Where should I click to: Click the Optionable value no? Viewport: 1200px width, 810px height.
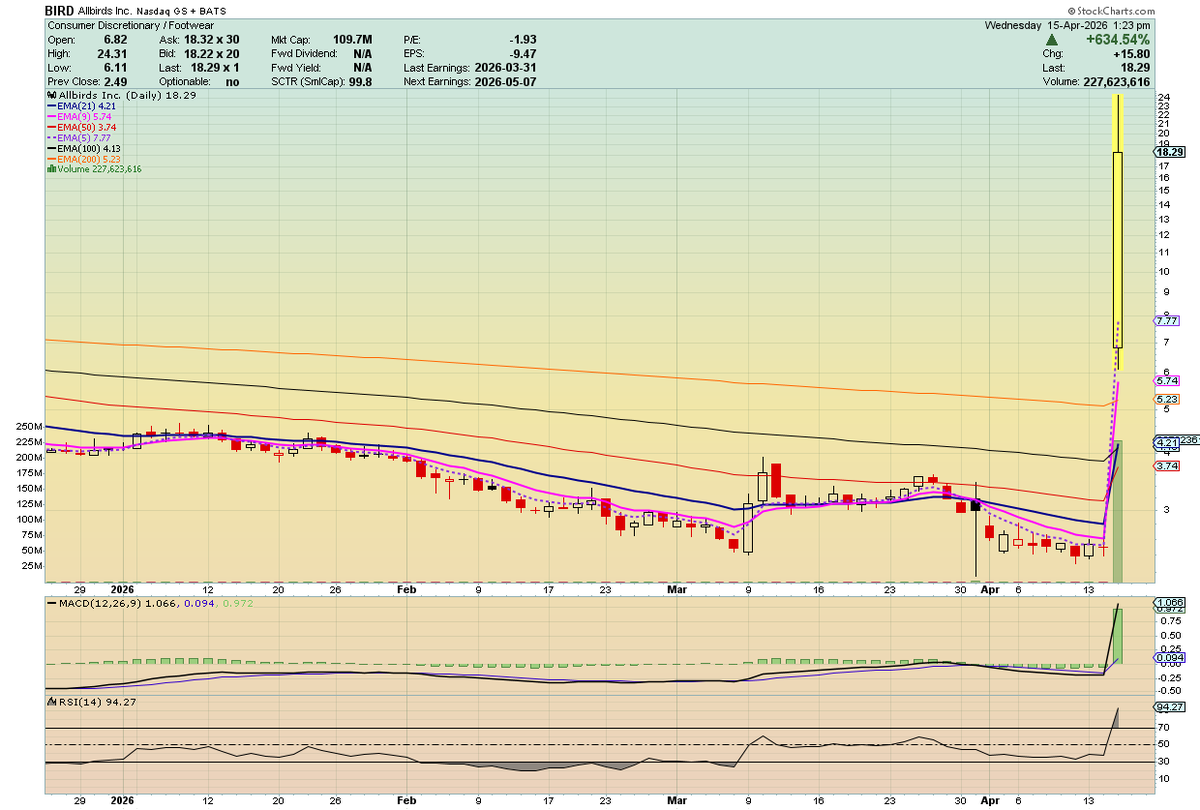tap(232, 82)
